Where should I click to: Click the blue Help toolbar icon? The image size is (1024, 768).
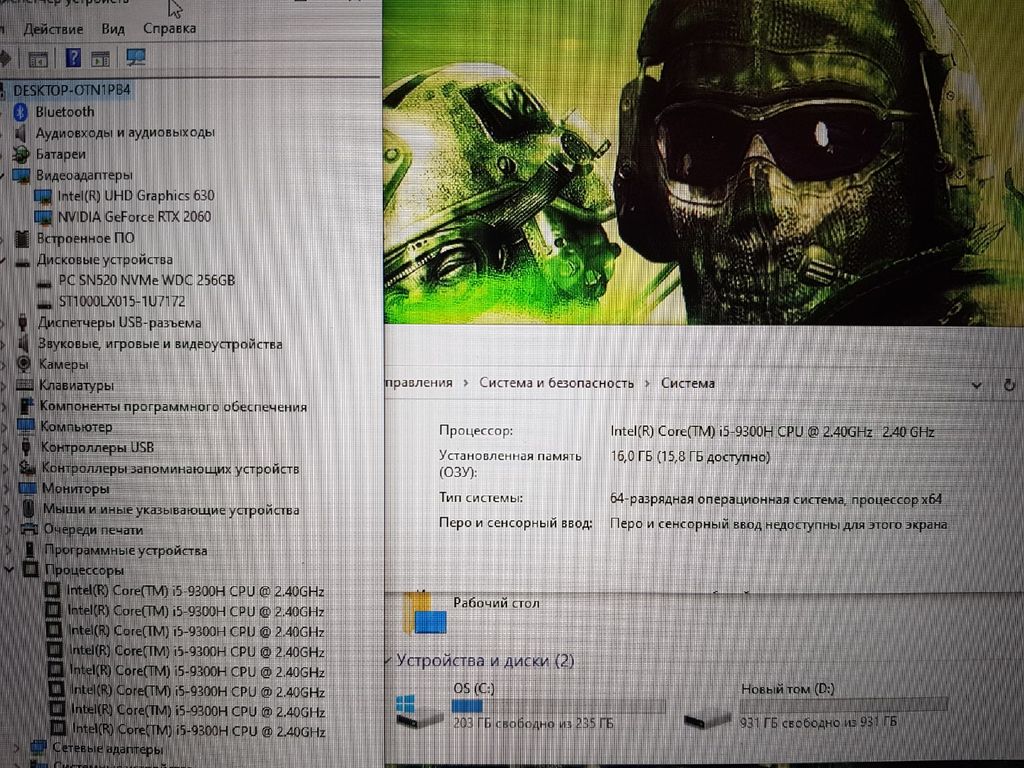(x=73, y=58)
